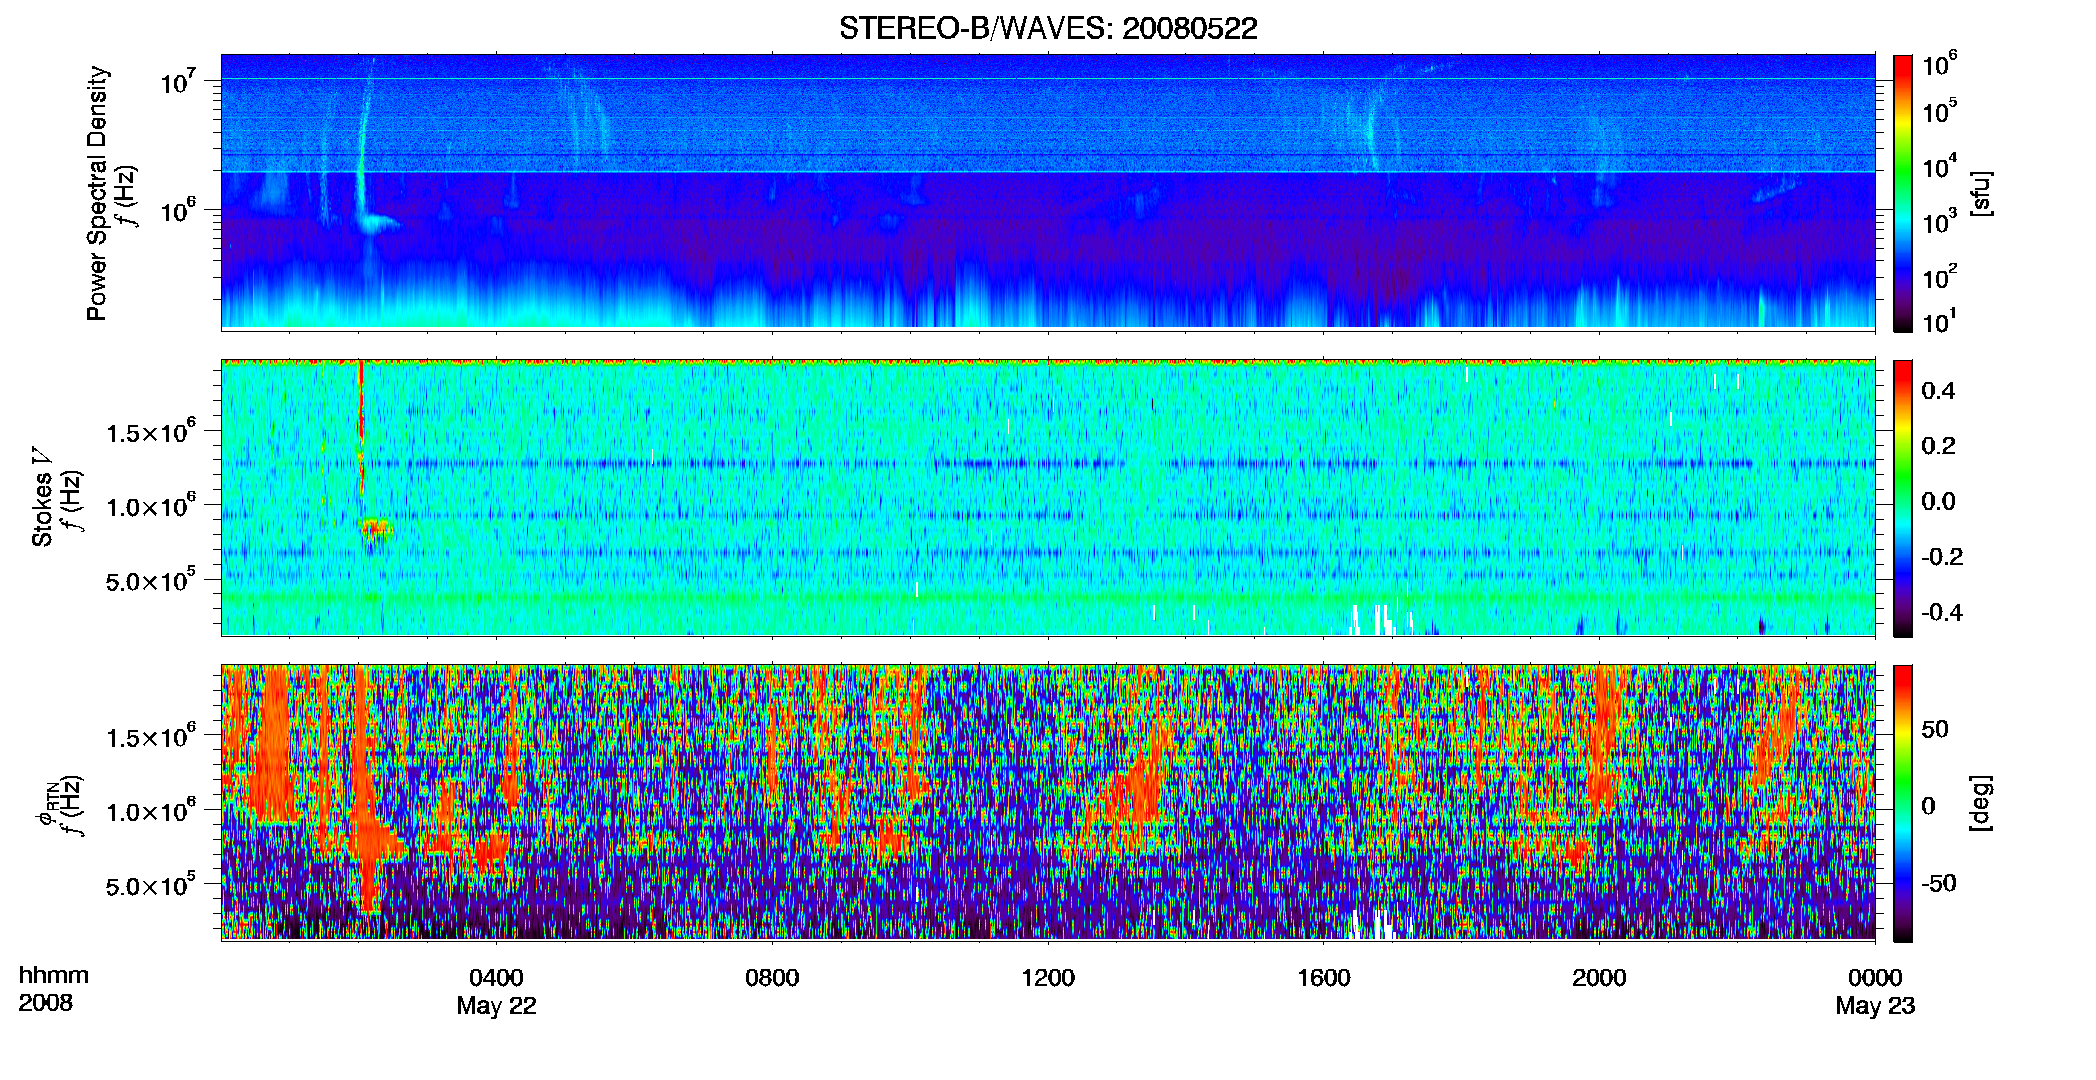Click the 0.2 value on Stokes V colorbar
This screenshot has width=2096, height=1080.
[1938, 446]
